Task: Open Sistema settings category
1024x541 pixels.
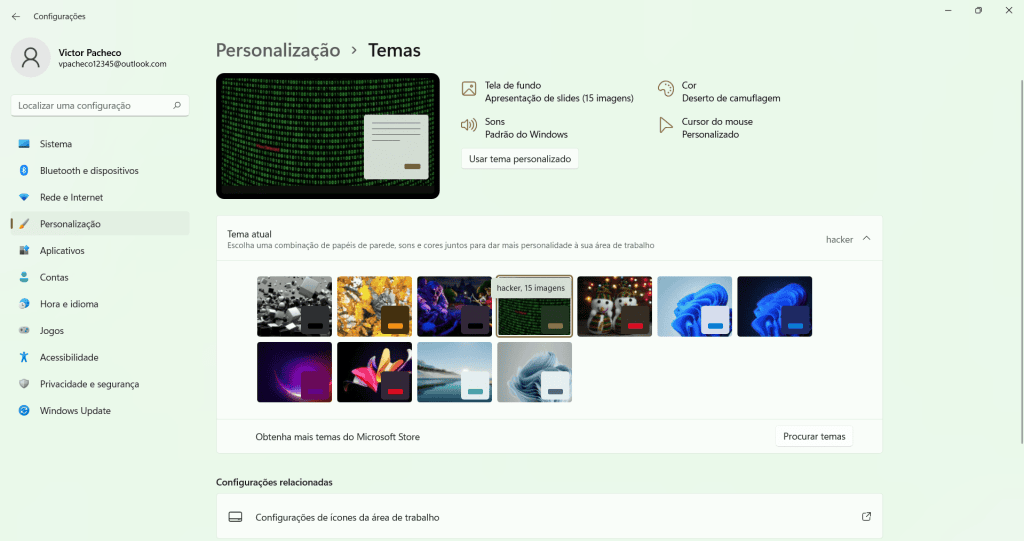Action: click(x=100, y=144)
